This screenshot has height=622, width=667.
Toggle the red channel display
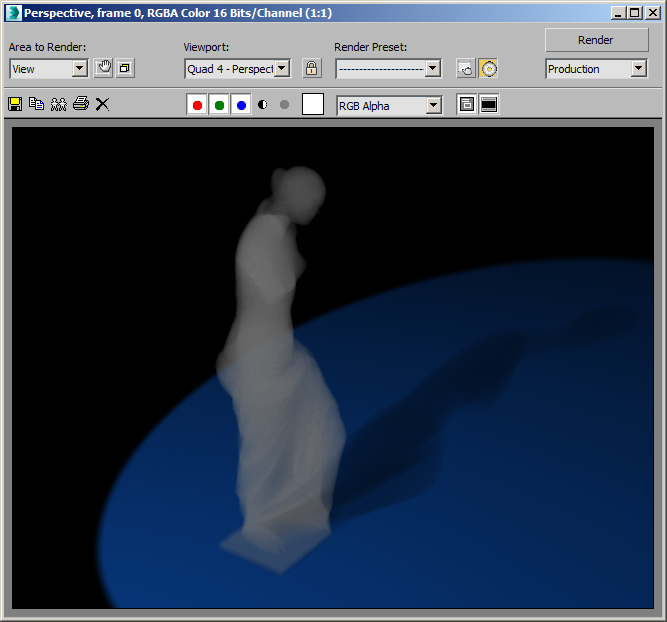tap(197, 105)
